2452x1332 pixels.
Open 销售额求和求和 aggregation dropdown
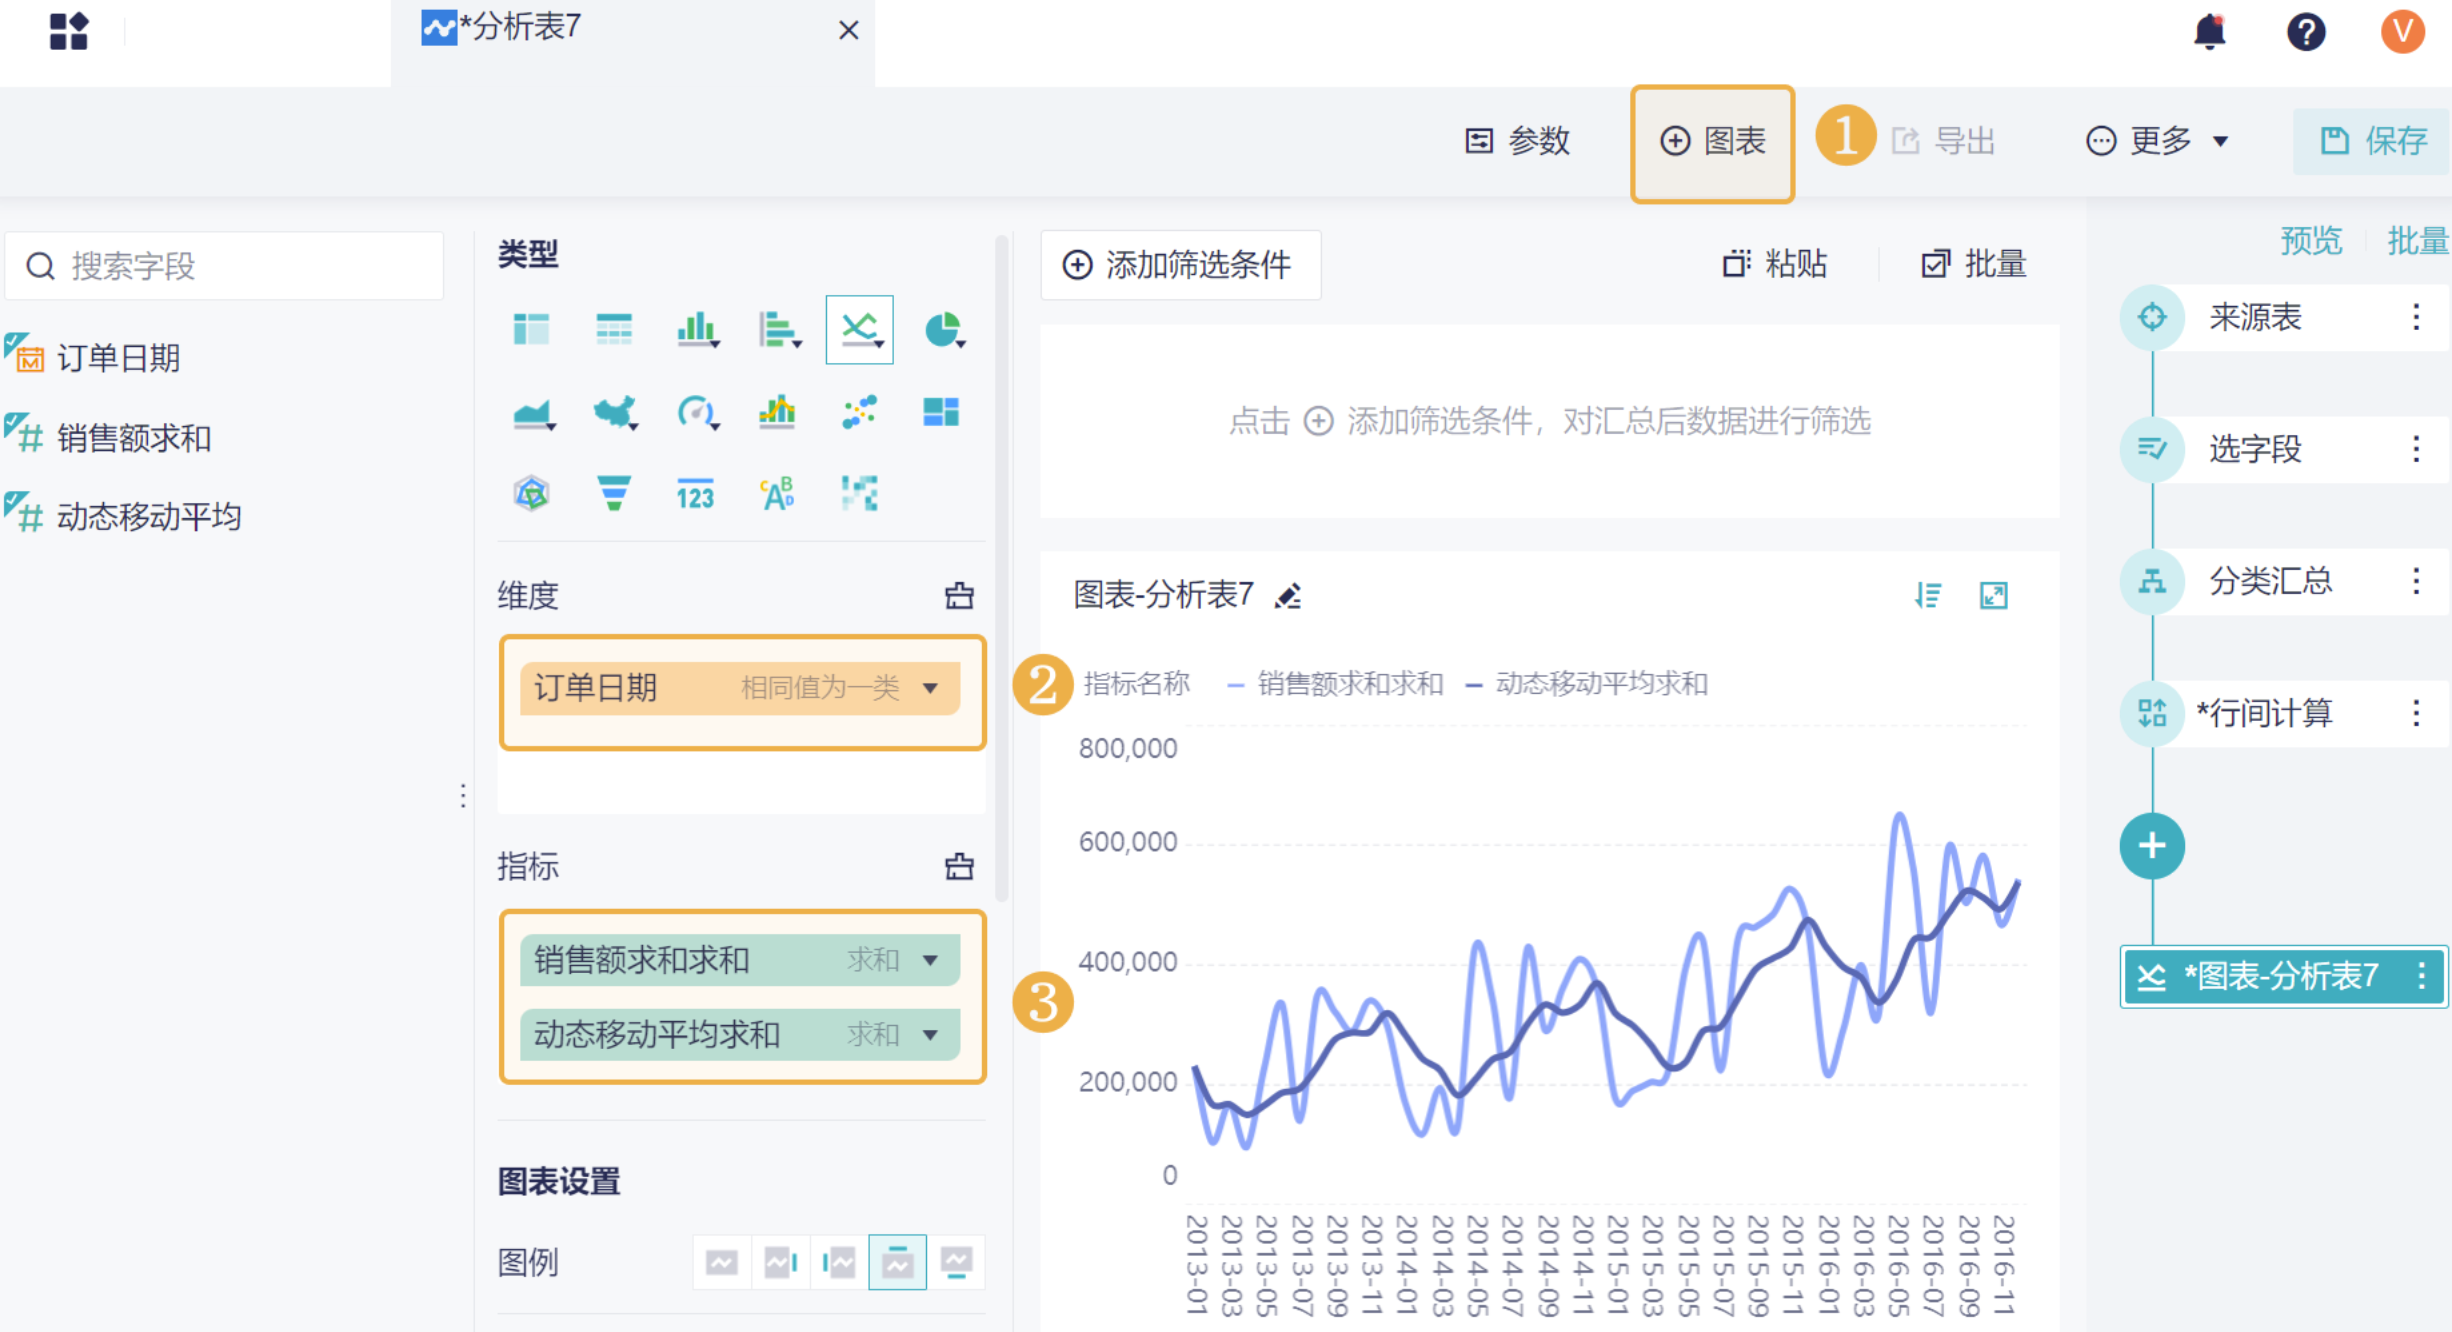pyautogui.click(x=931, y=960)
